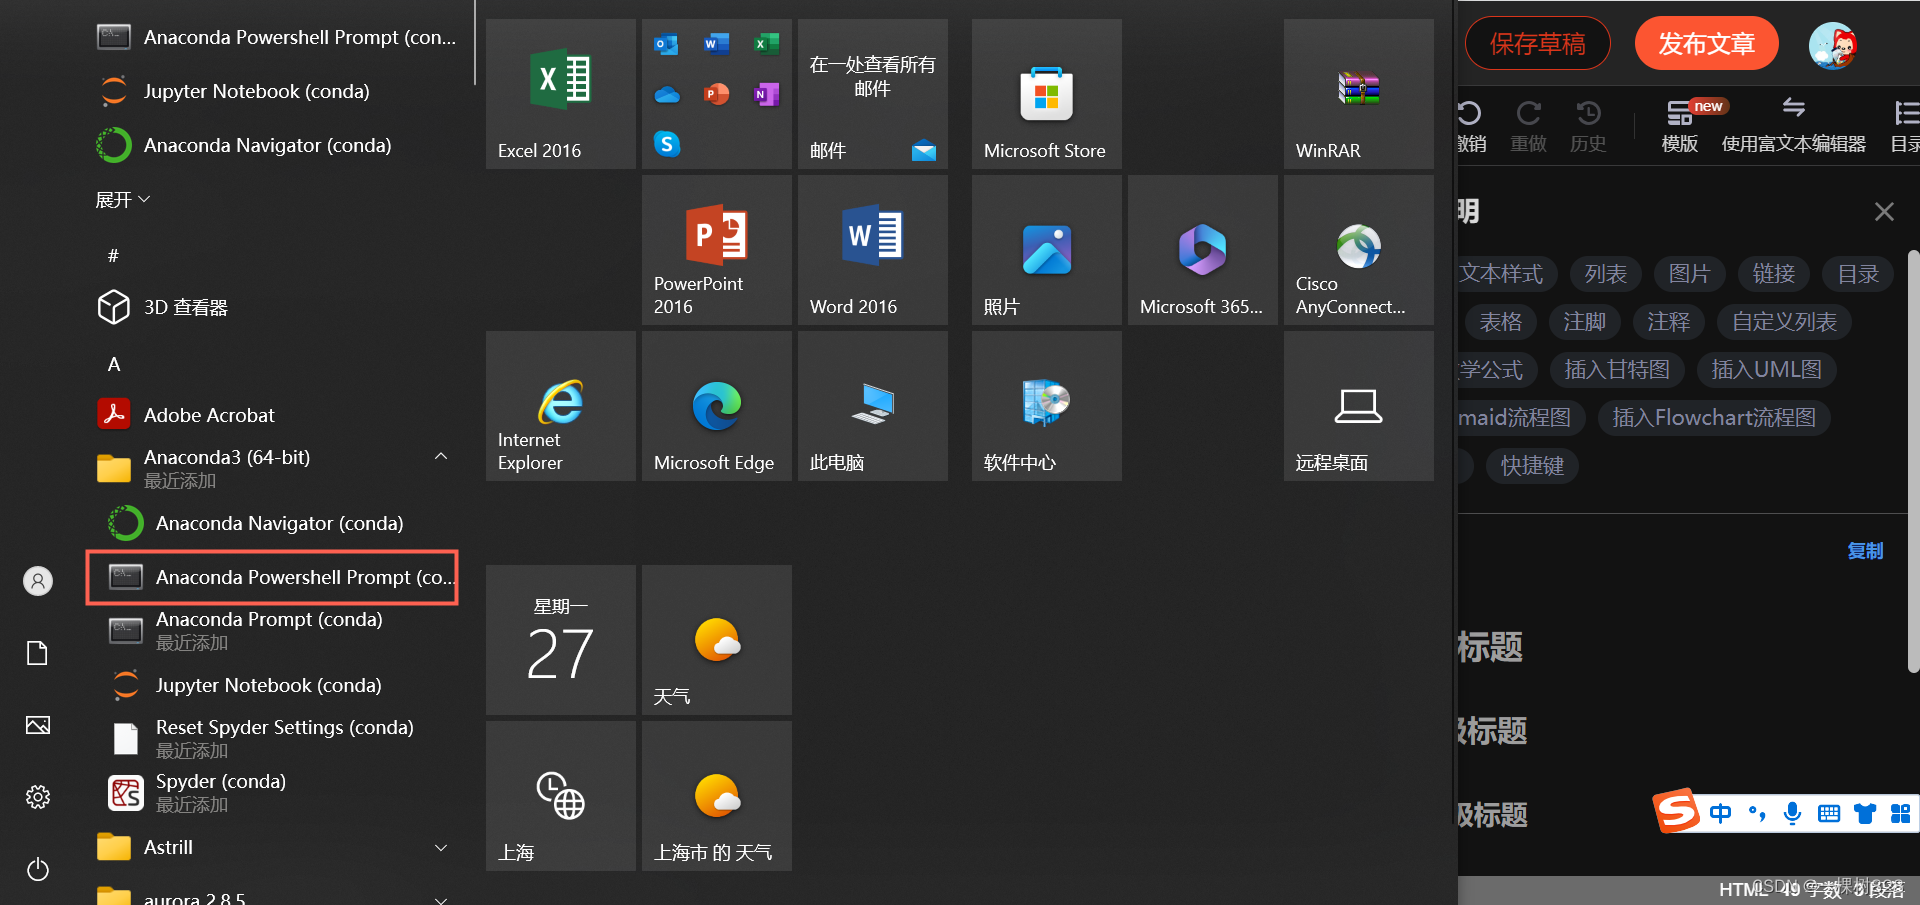
Task: Open 3D 查看器 from app list
Action: [x=275, y=307]
